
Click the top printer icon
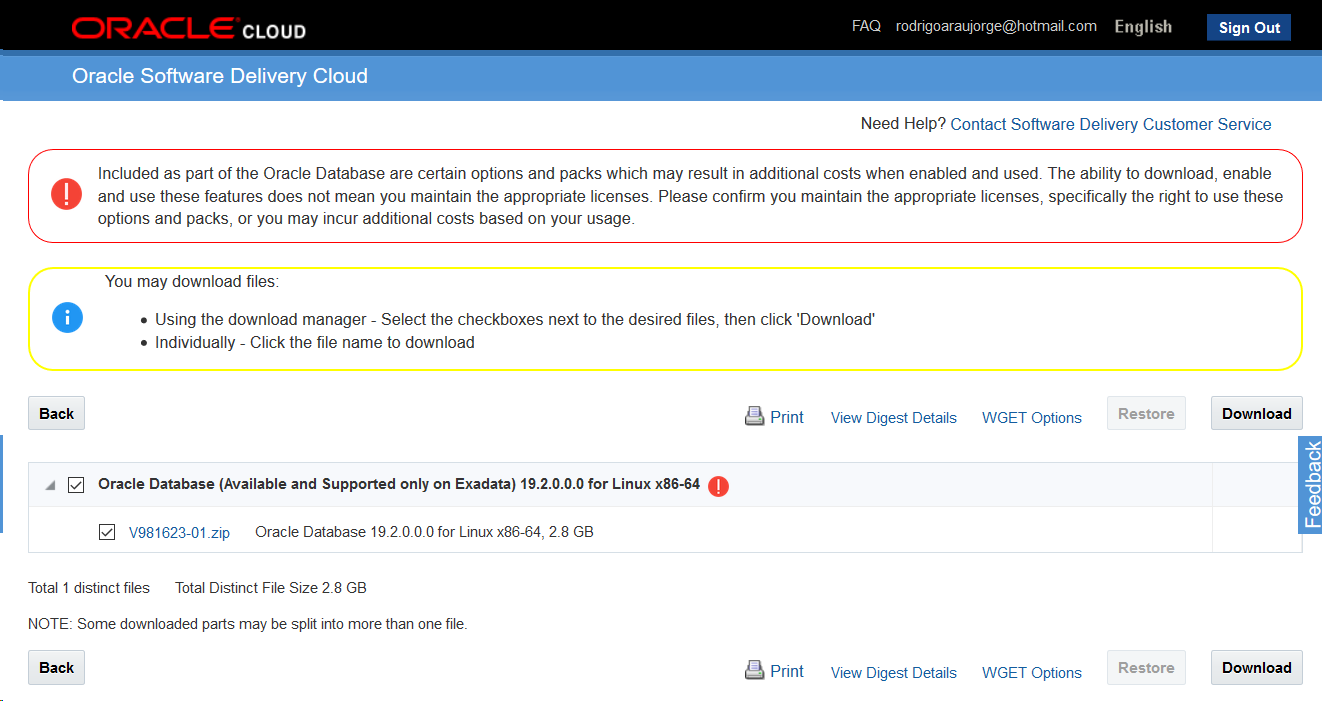755,416
